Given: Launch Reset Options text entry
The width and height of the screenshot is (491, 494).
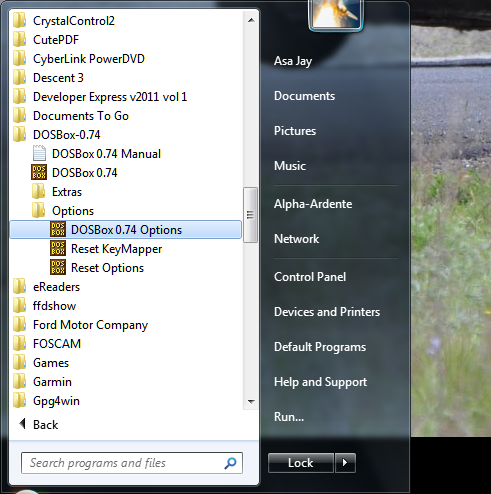Looking at the screenshot, I should (x=107, y=268).
